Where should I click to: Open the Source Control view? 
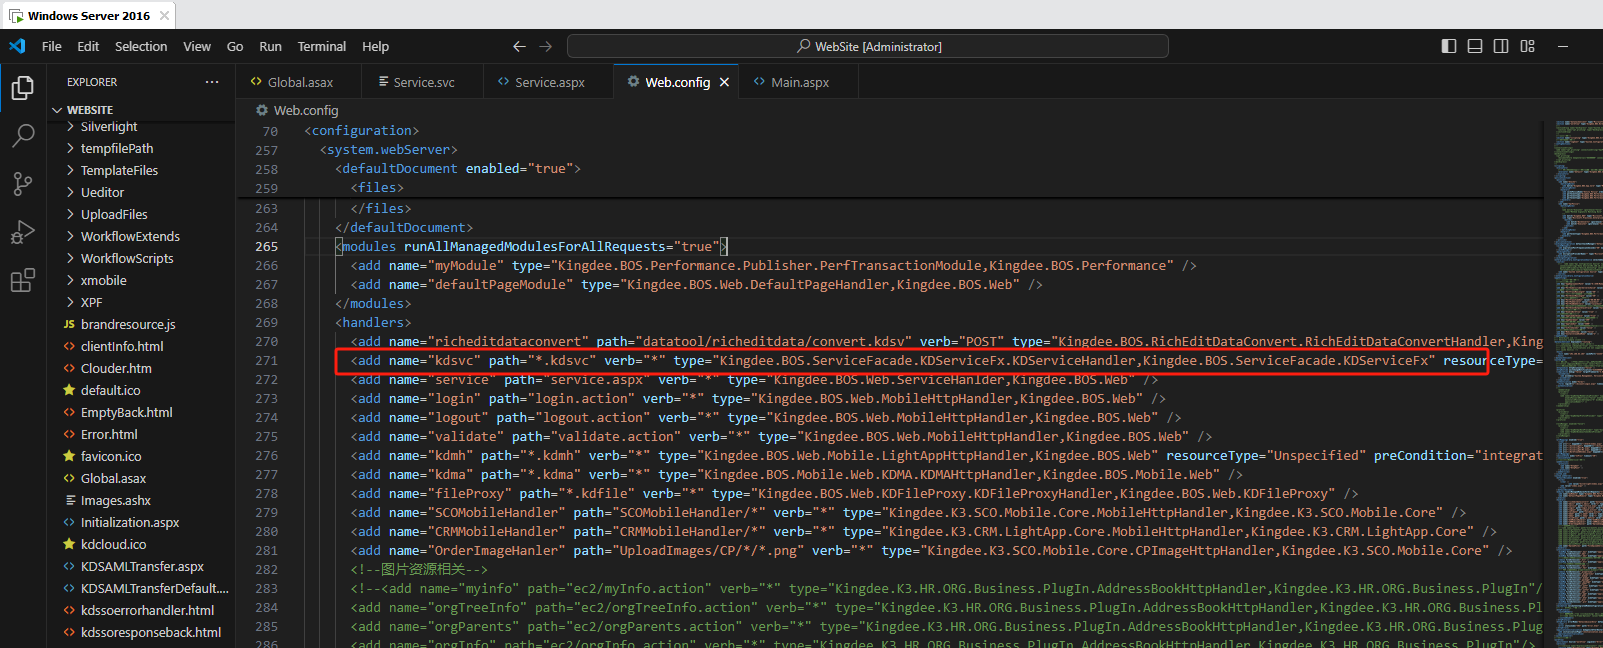click(22, 184)
